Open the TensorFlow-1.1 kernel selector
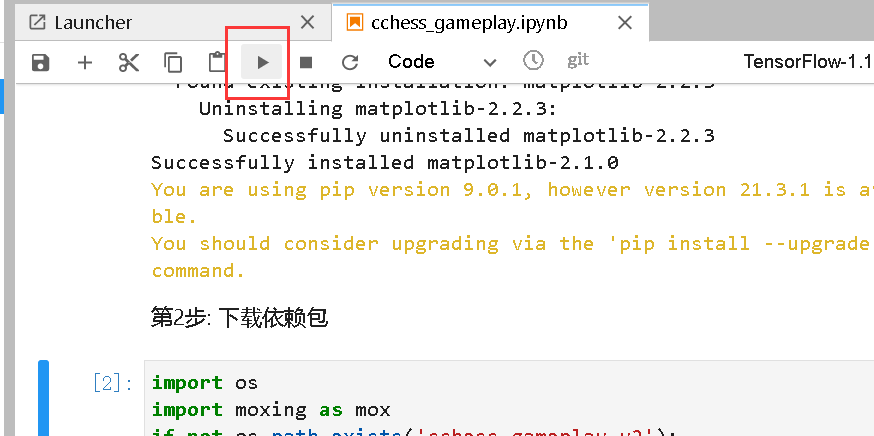Screen dimensions: 874x436 point(808,61)
